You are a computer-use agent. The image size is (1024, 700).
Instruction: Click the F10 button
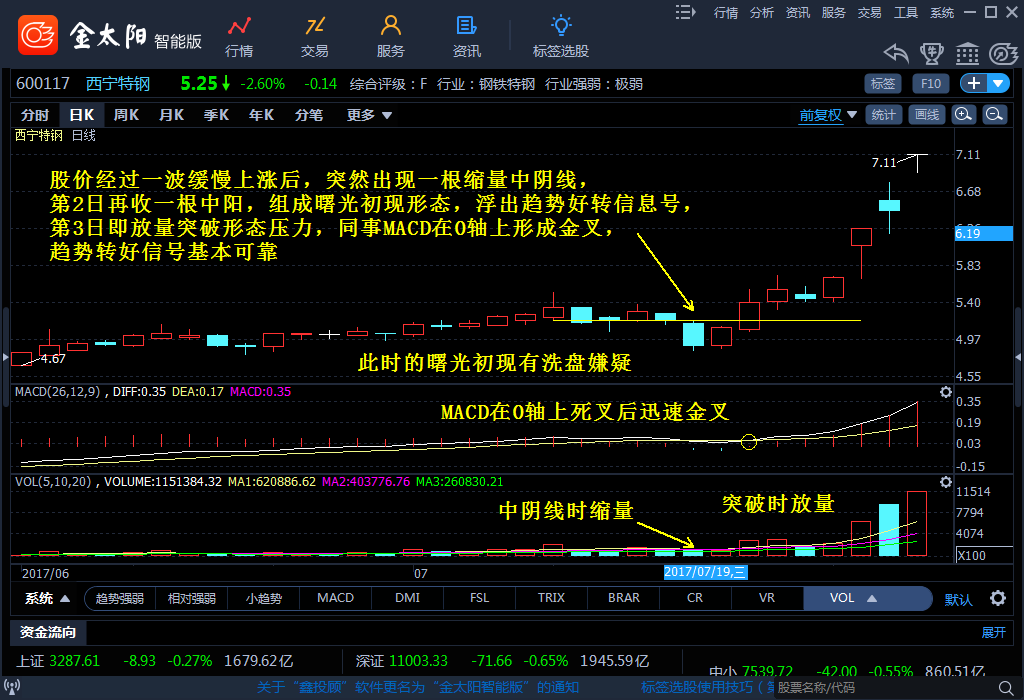(x=931, y=83)
